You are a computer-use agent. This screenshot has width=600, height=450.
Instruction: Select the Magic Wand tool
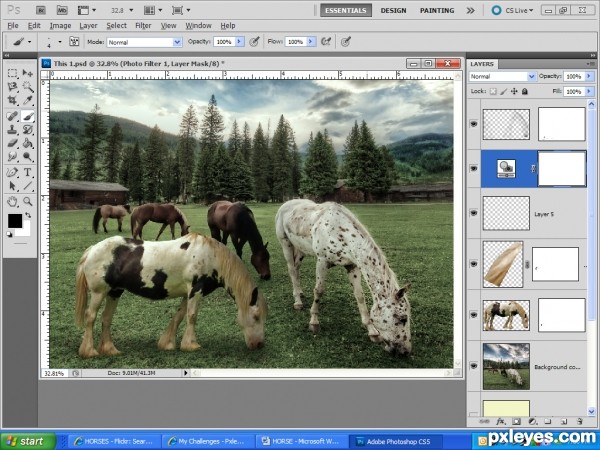coord(27,86)
